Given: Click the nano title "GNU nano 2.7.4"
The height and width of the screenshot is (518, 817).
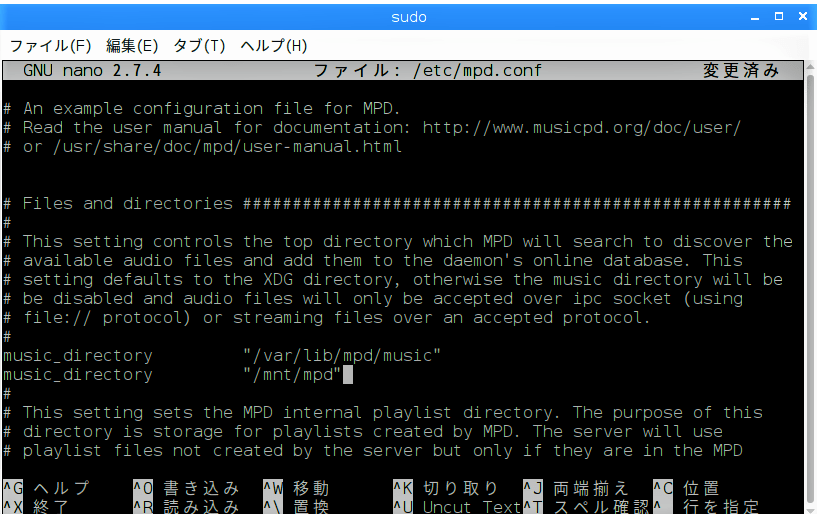Looking at the screenshot, I should (92, 70).
